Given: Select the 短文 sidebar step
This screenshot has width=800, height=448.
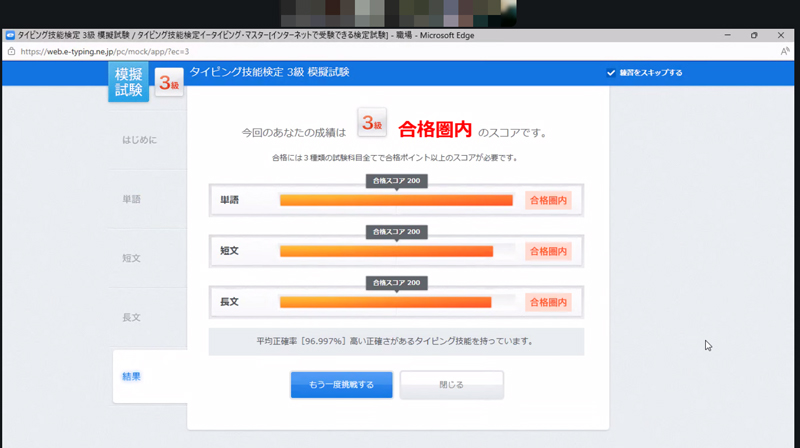Looking at the screenshot, I should coord(131,258).
